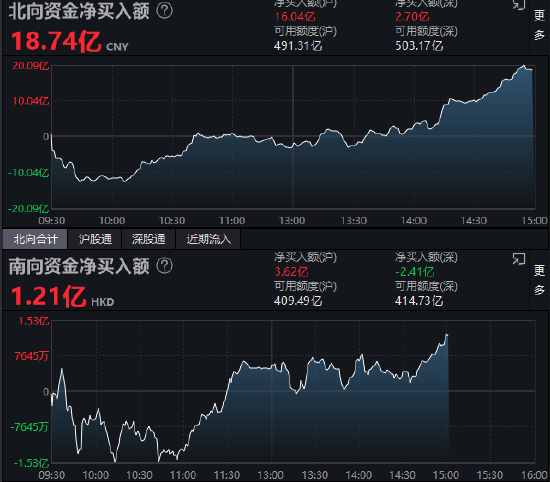Switch to the 深股通 tab
The width and height of the screenshot is (550, 482).
tap(148, 239)
